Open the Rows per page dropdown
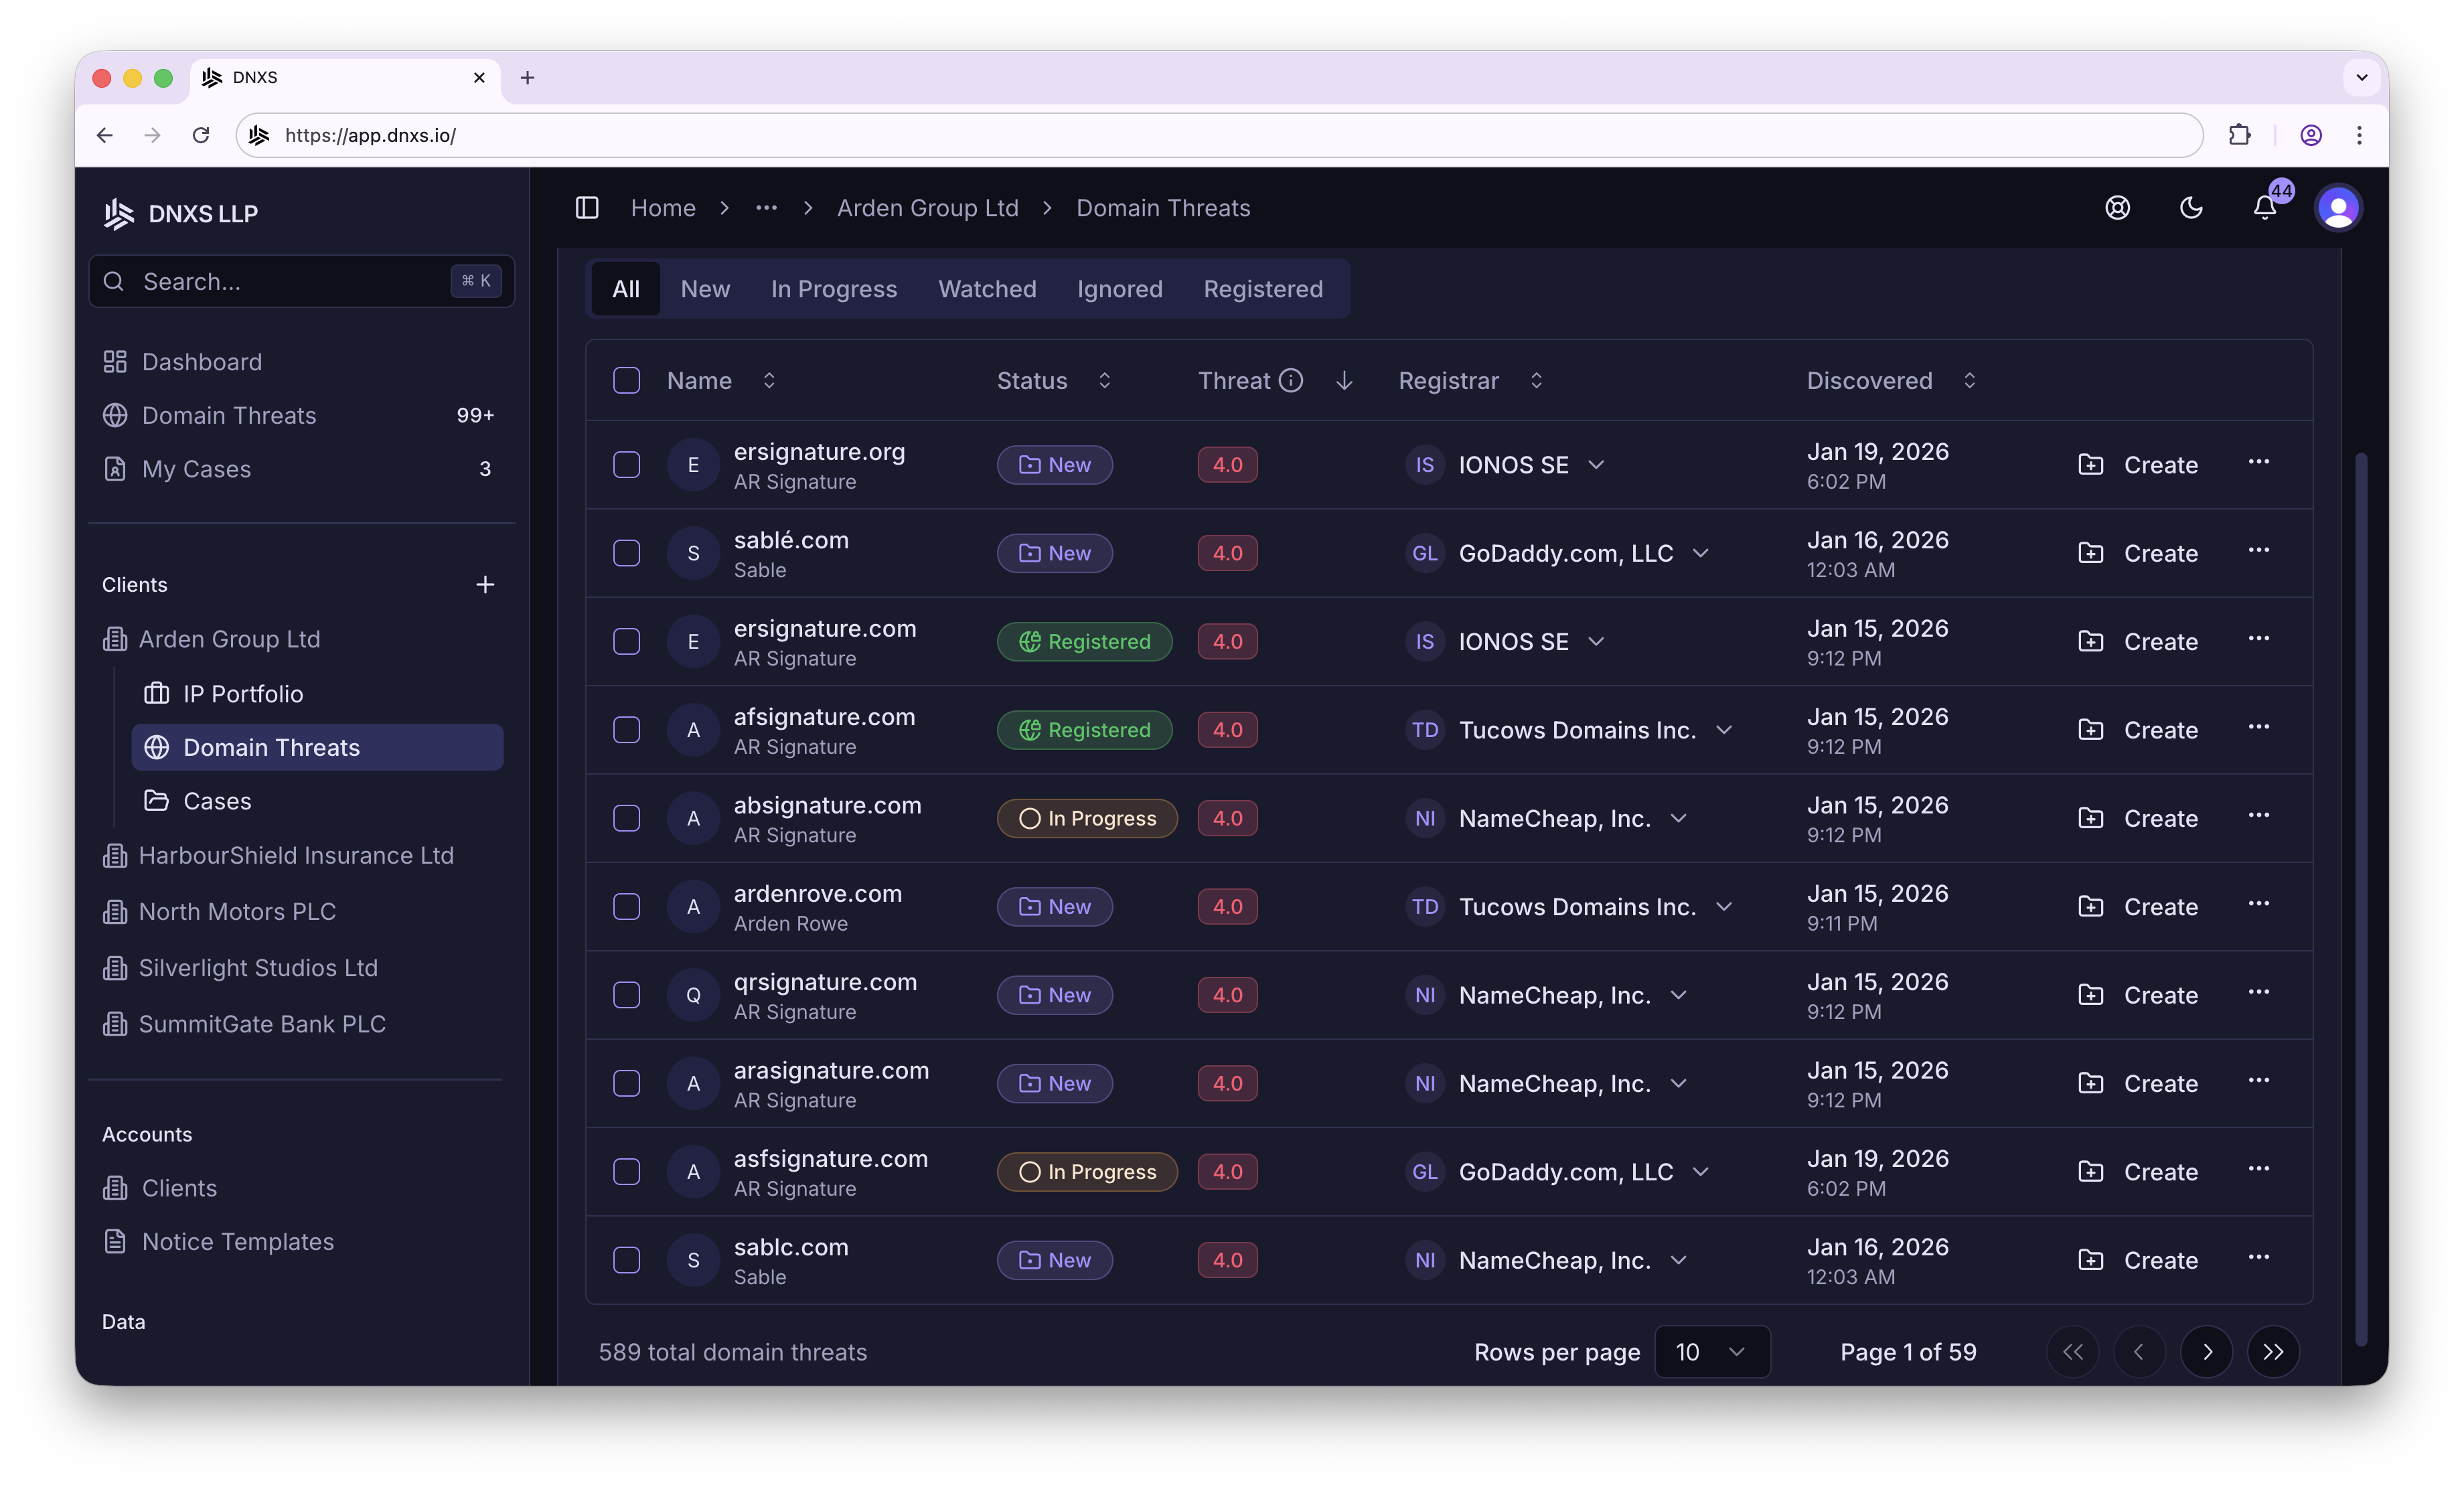Screen dimensions: 2464x1485 click(x=1712, y=1352)
